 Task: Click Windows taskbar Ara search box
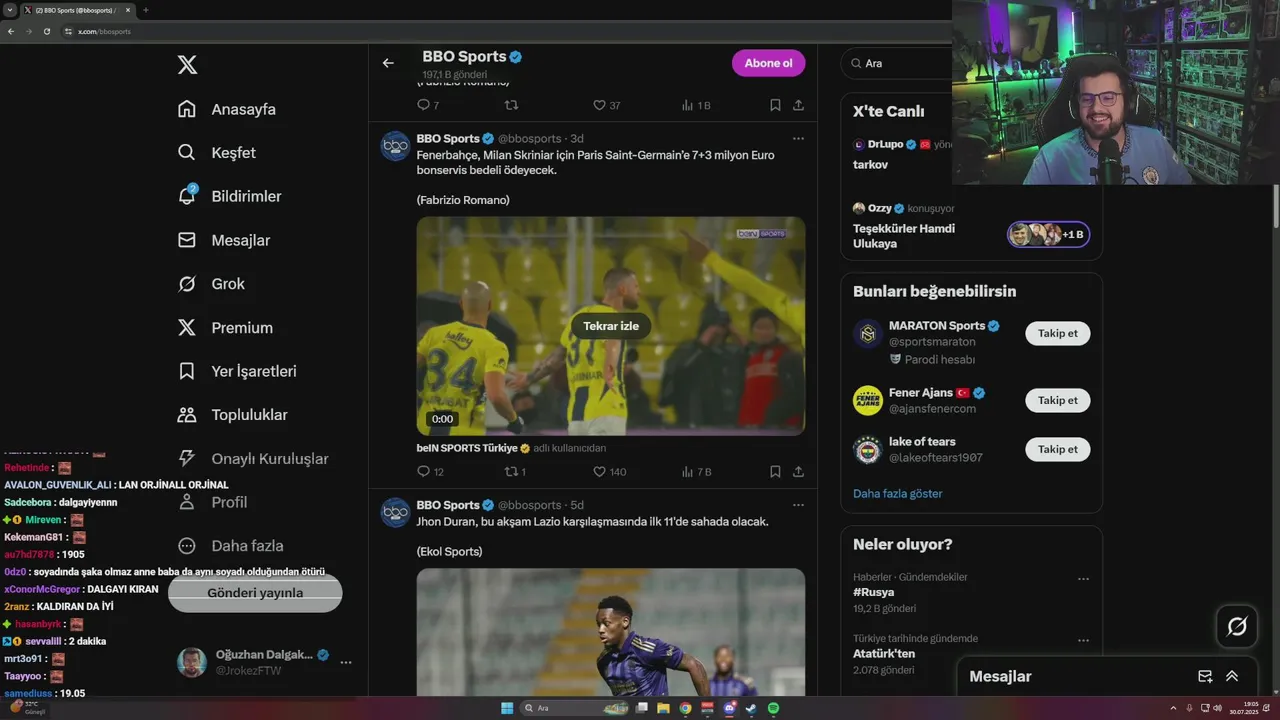pyautogui.click(x=575, y=708)
